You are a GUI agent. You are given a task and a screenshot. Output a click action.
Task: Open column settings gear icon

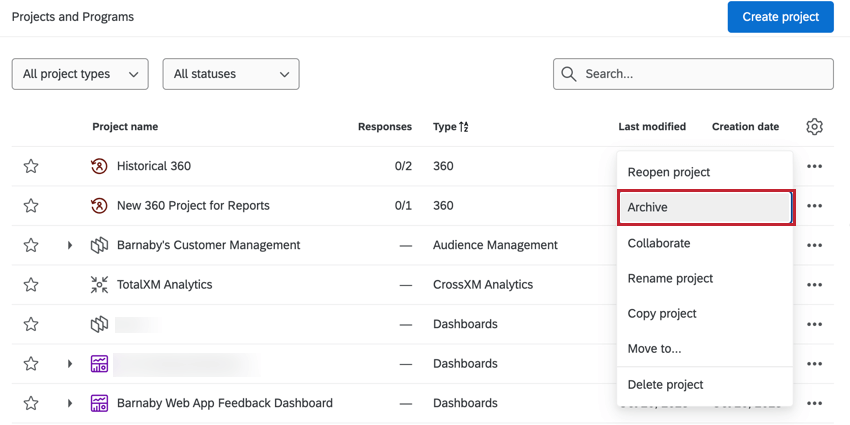point(814,127)
